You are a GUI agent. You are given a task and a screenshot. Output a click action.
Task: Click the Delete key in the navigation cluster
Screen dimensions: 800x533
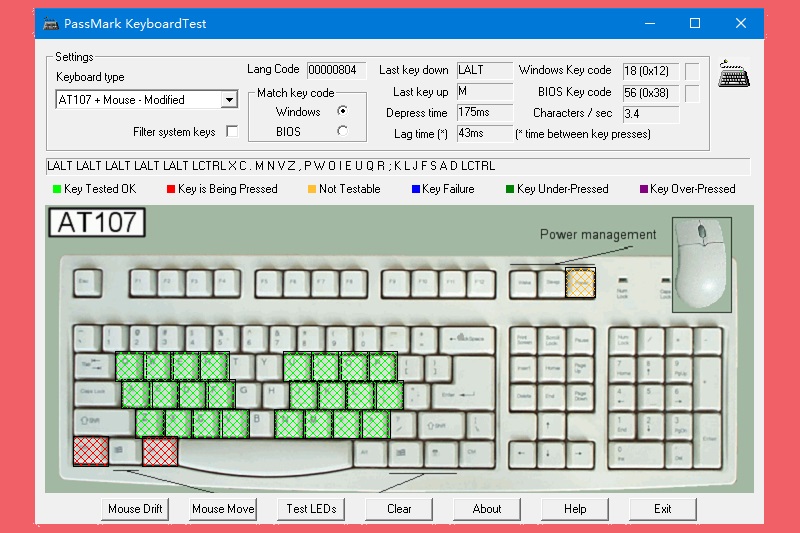pyautogui.click(x=523, y=395)
